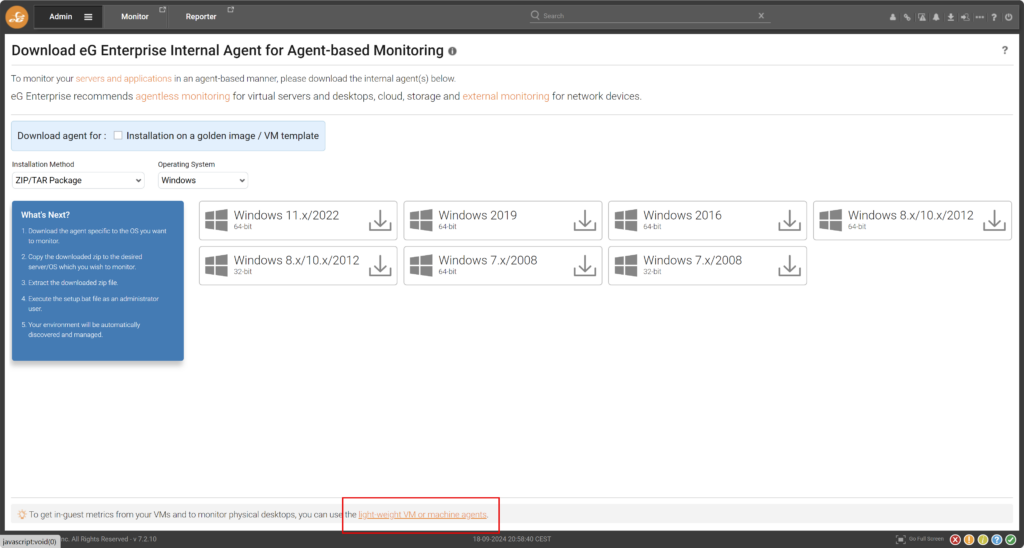
Task: Click the orange major alert status icon
Action: (x=968, y=540)
